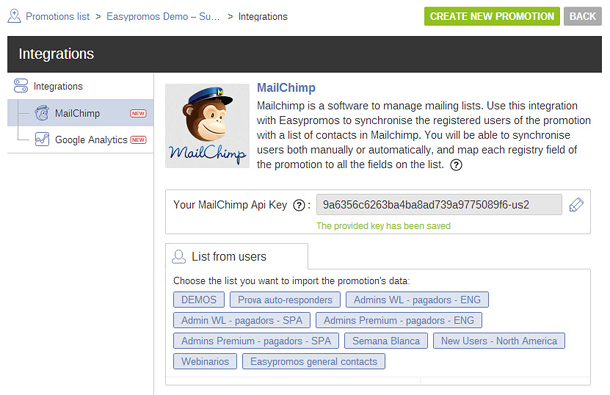Click the Integrations page header title
The height and width of the screenshot is (395, 610).
pyautogui.click(x=56, y=54)
